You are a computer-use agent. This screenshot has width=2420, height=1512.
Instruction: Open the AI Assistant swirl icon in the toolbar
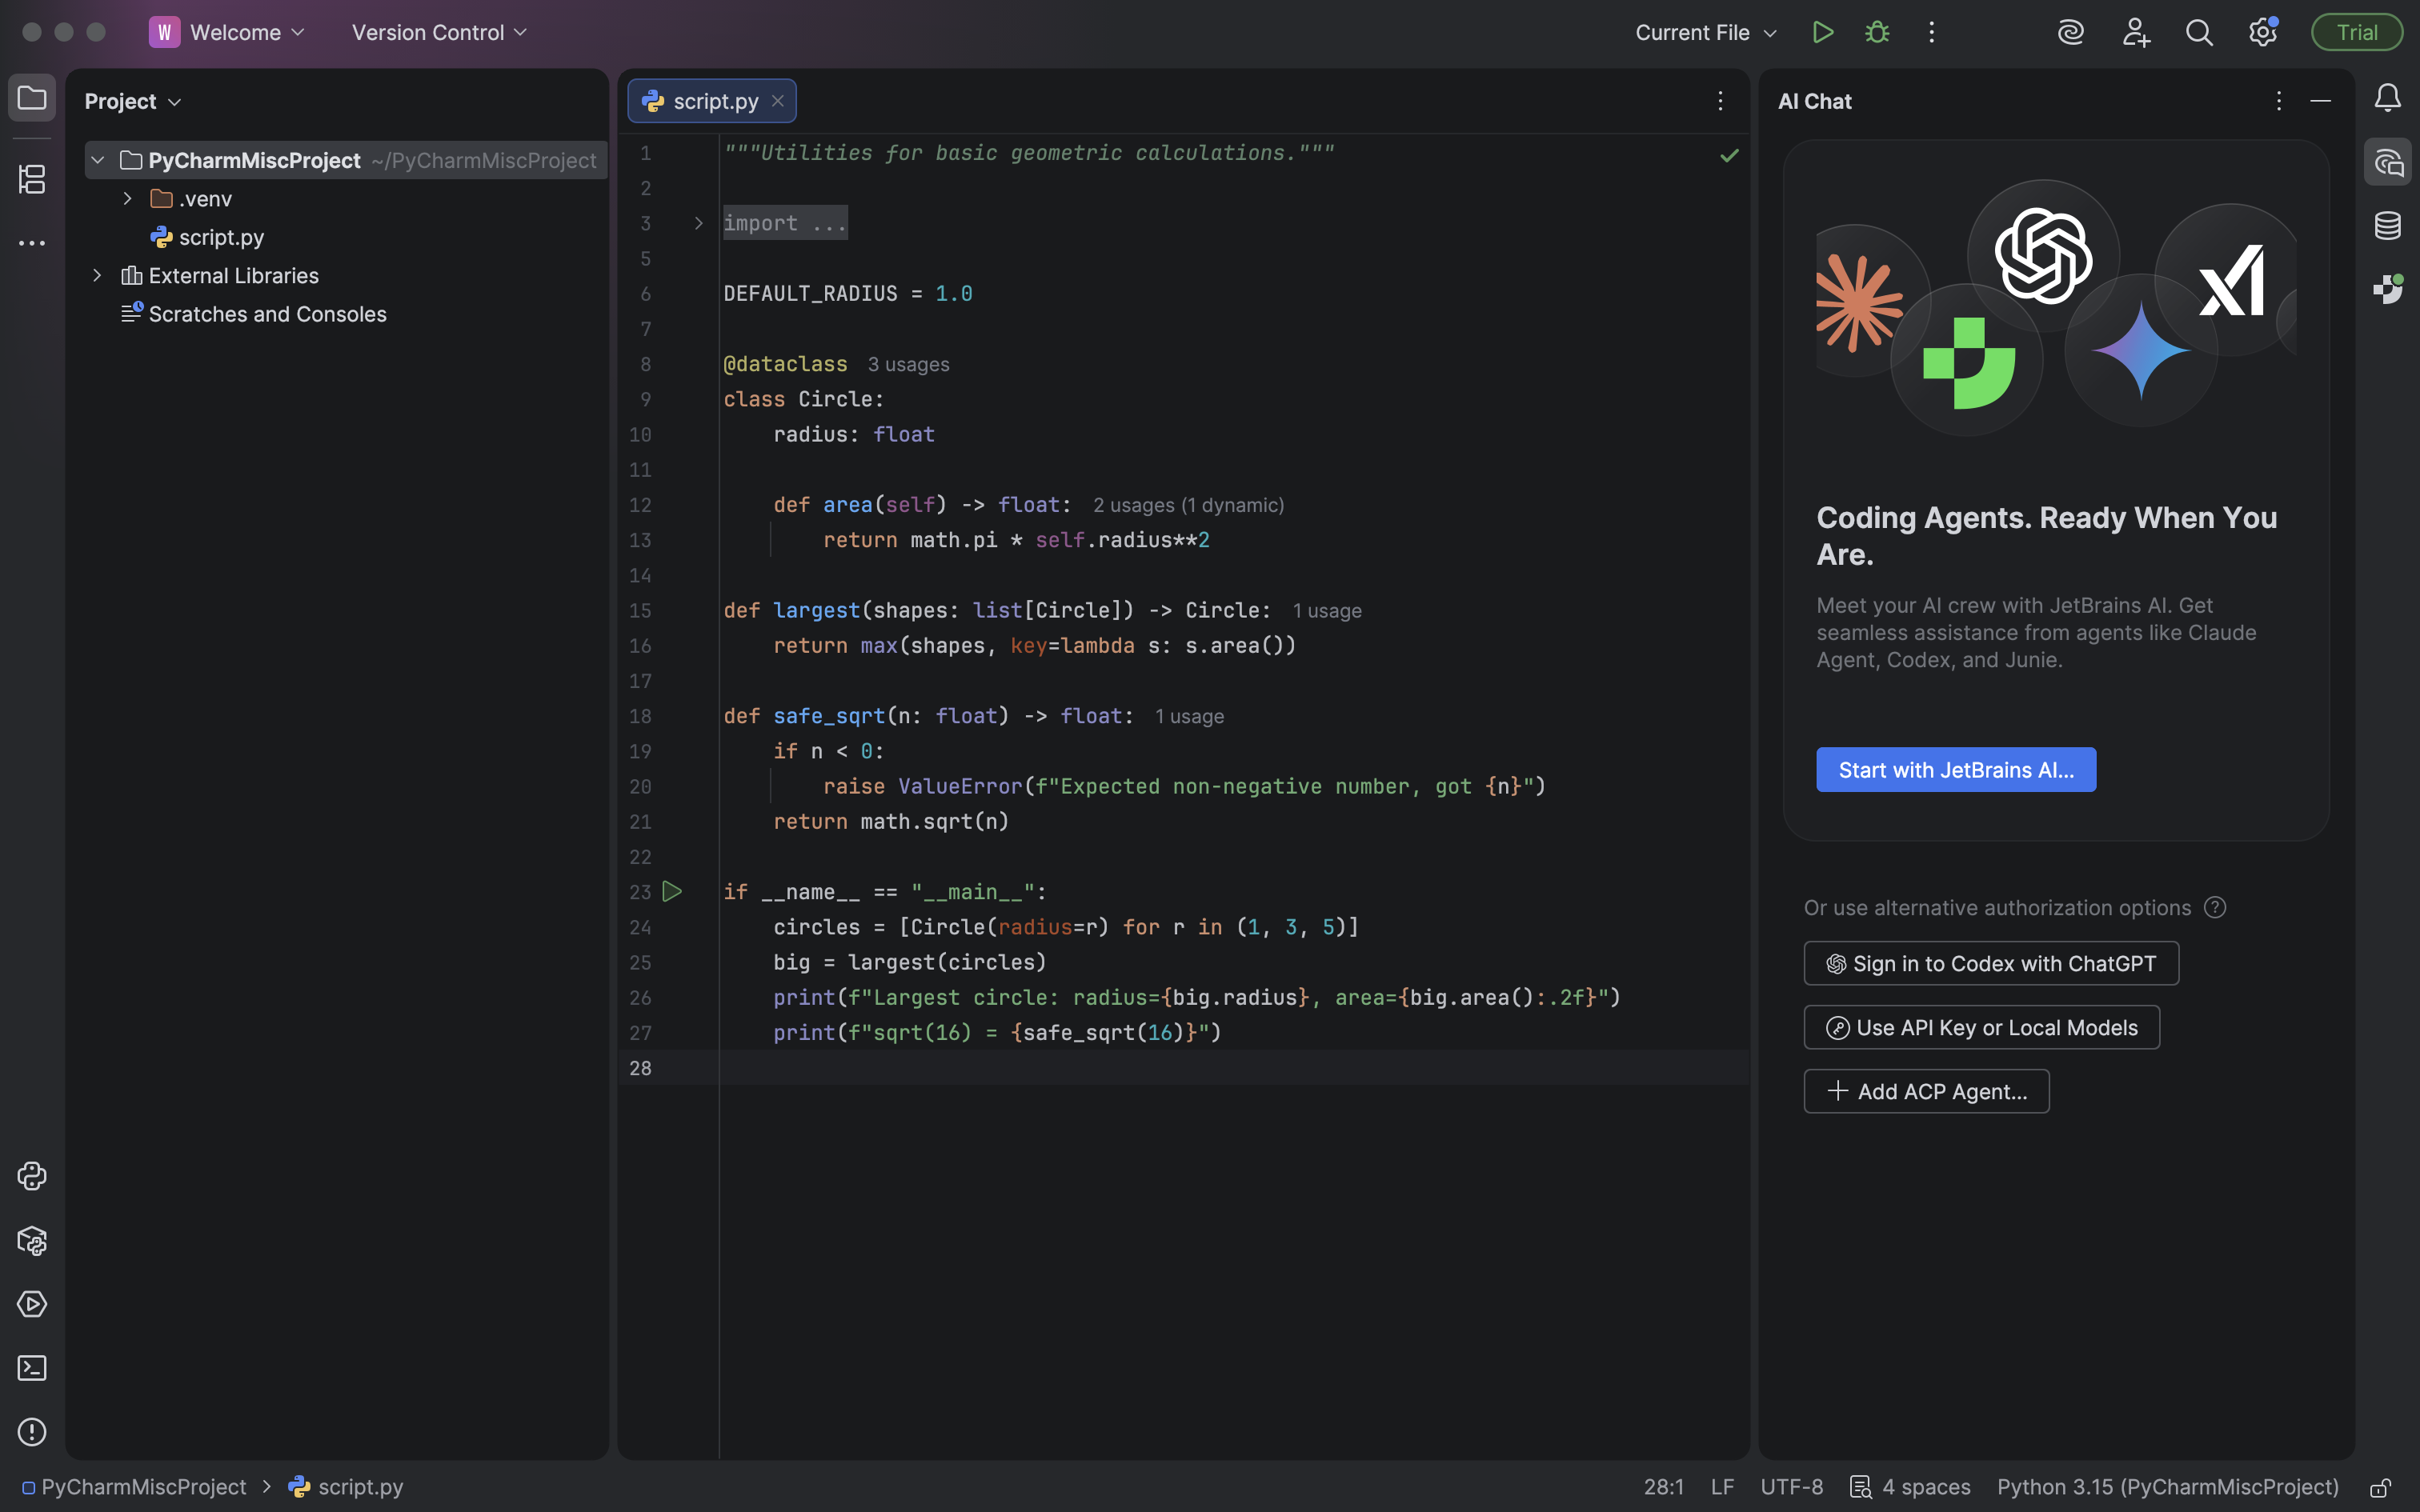click(2070, 32)
